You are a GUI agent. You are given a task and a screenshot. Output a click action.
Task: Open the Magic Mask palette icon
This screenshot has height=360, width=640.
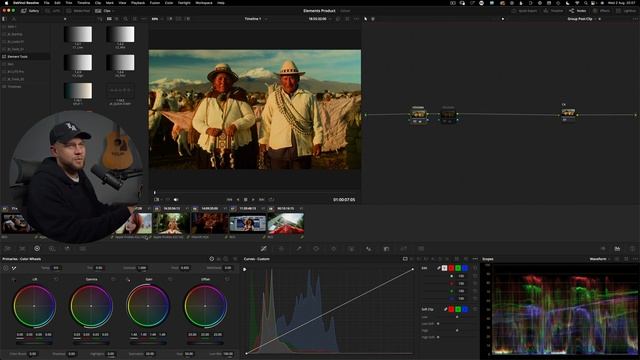coord(351,248)
